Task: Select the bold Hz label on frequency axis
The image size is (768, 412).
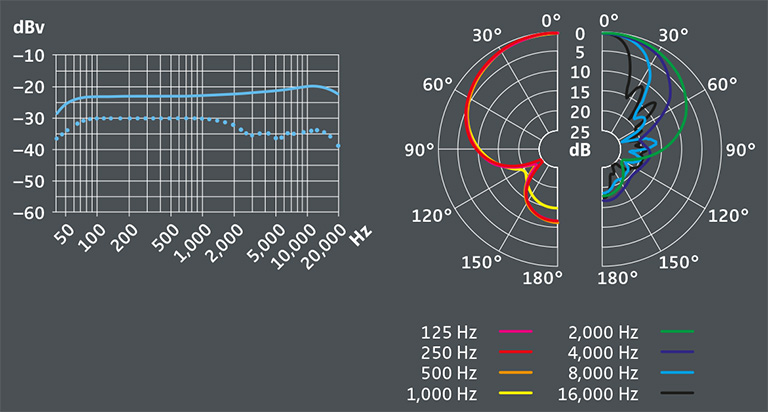Action: pos(361,234)
